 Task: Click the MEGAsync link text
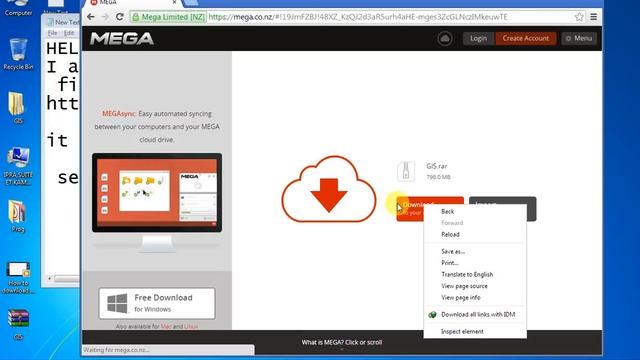click(119, 113)
